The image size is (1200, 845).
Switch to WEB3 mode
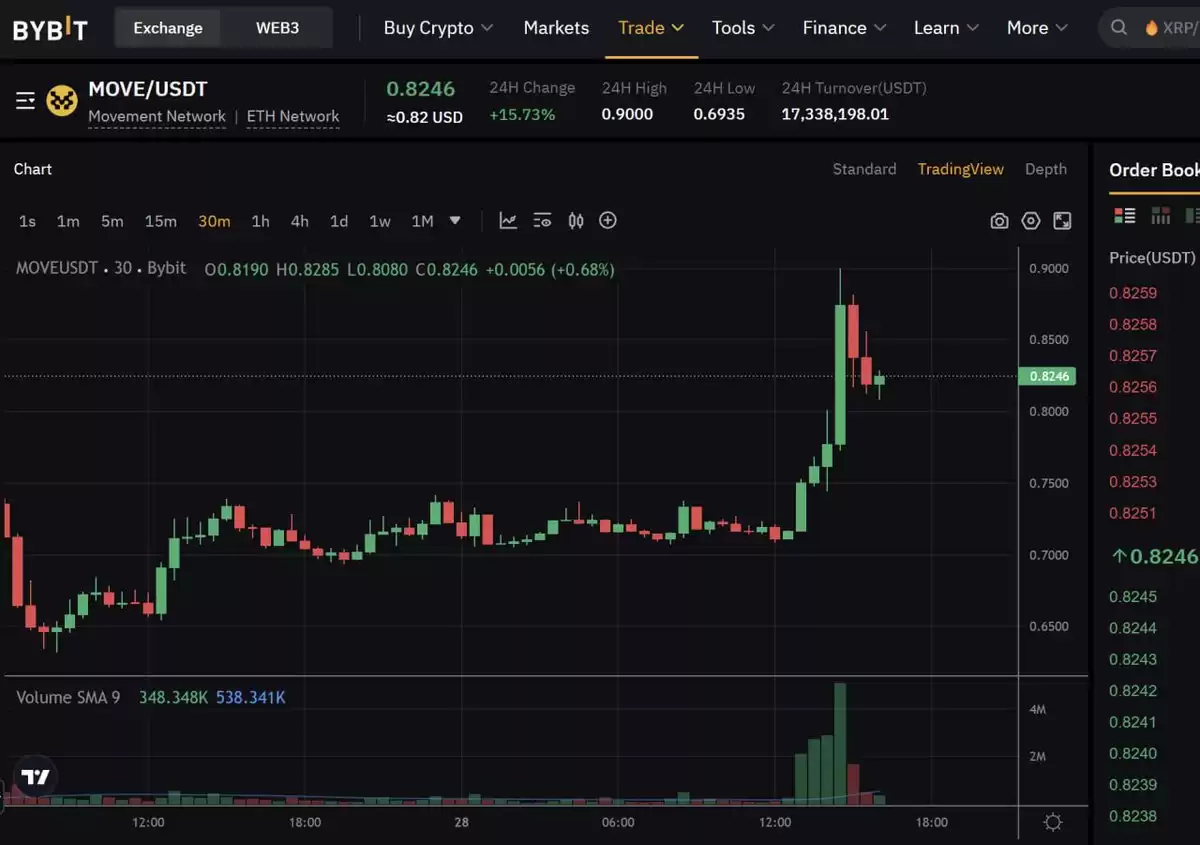point(277,28)
